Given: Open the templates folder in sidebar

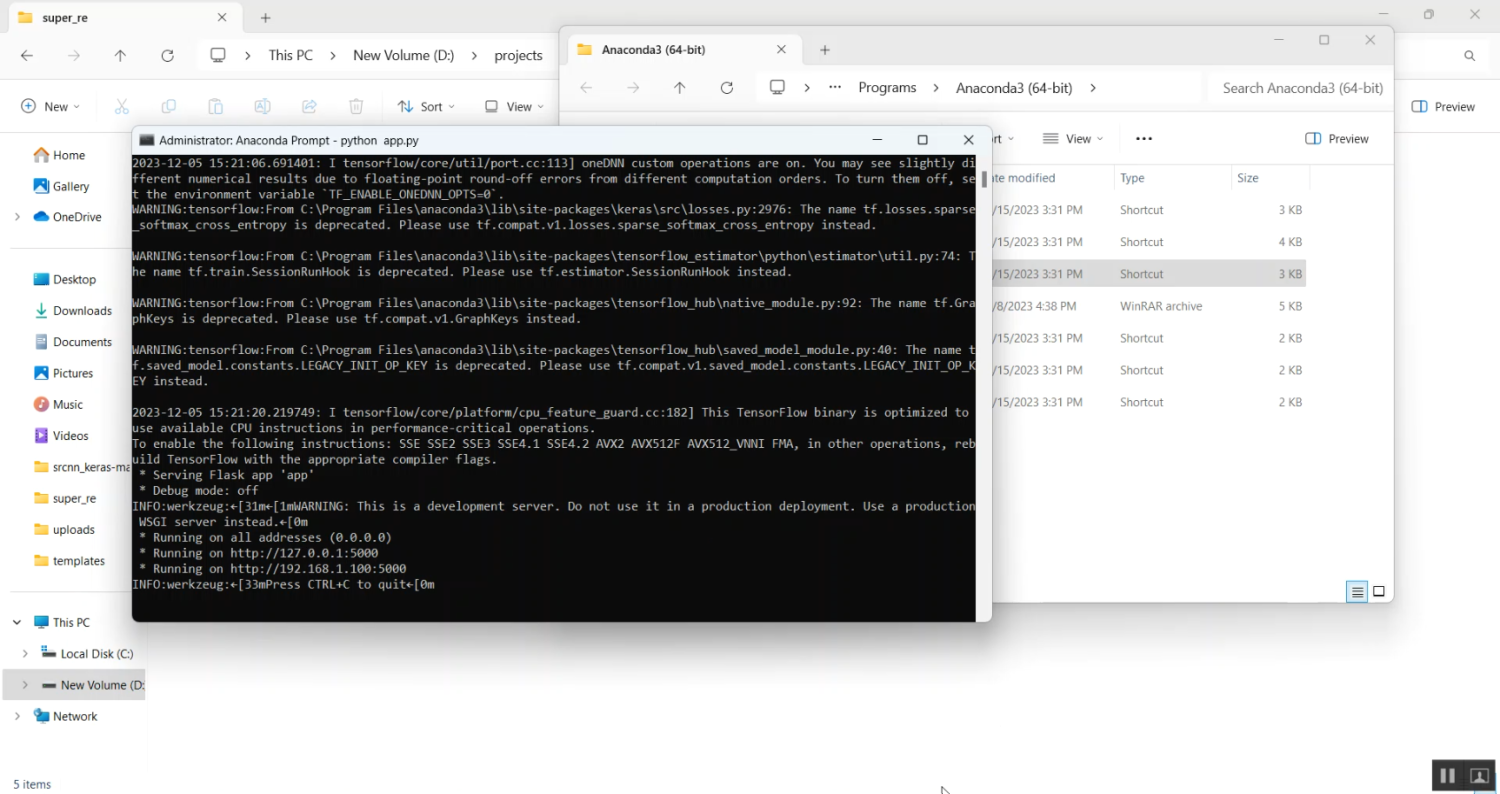Looking at the screenshot, I should pos(69,561).
